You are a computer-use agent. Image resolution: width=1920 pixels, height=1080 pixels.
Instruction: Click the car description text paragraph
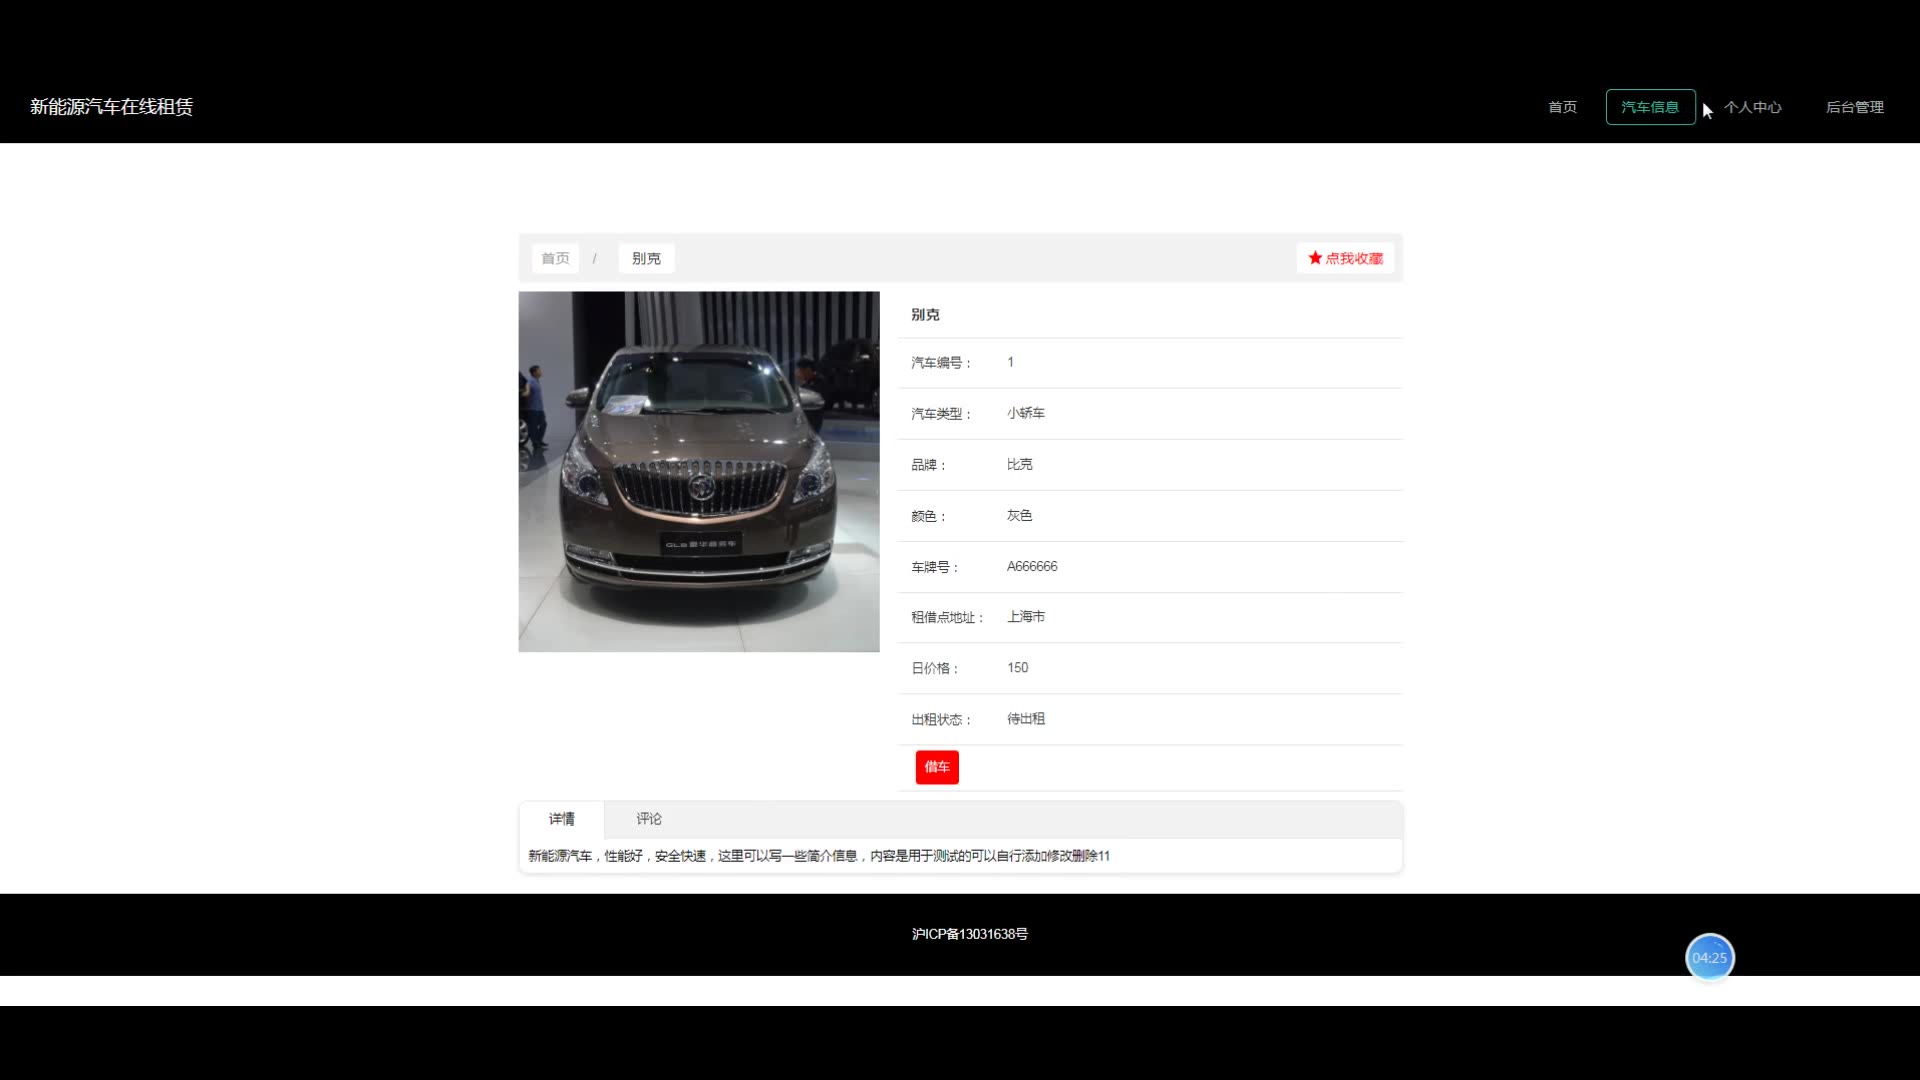(x=818, y=856)
